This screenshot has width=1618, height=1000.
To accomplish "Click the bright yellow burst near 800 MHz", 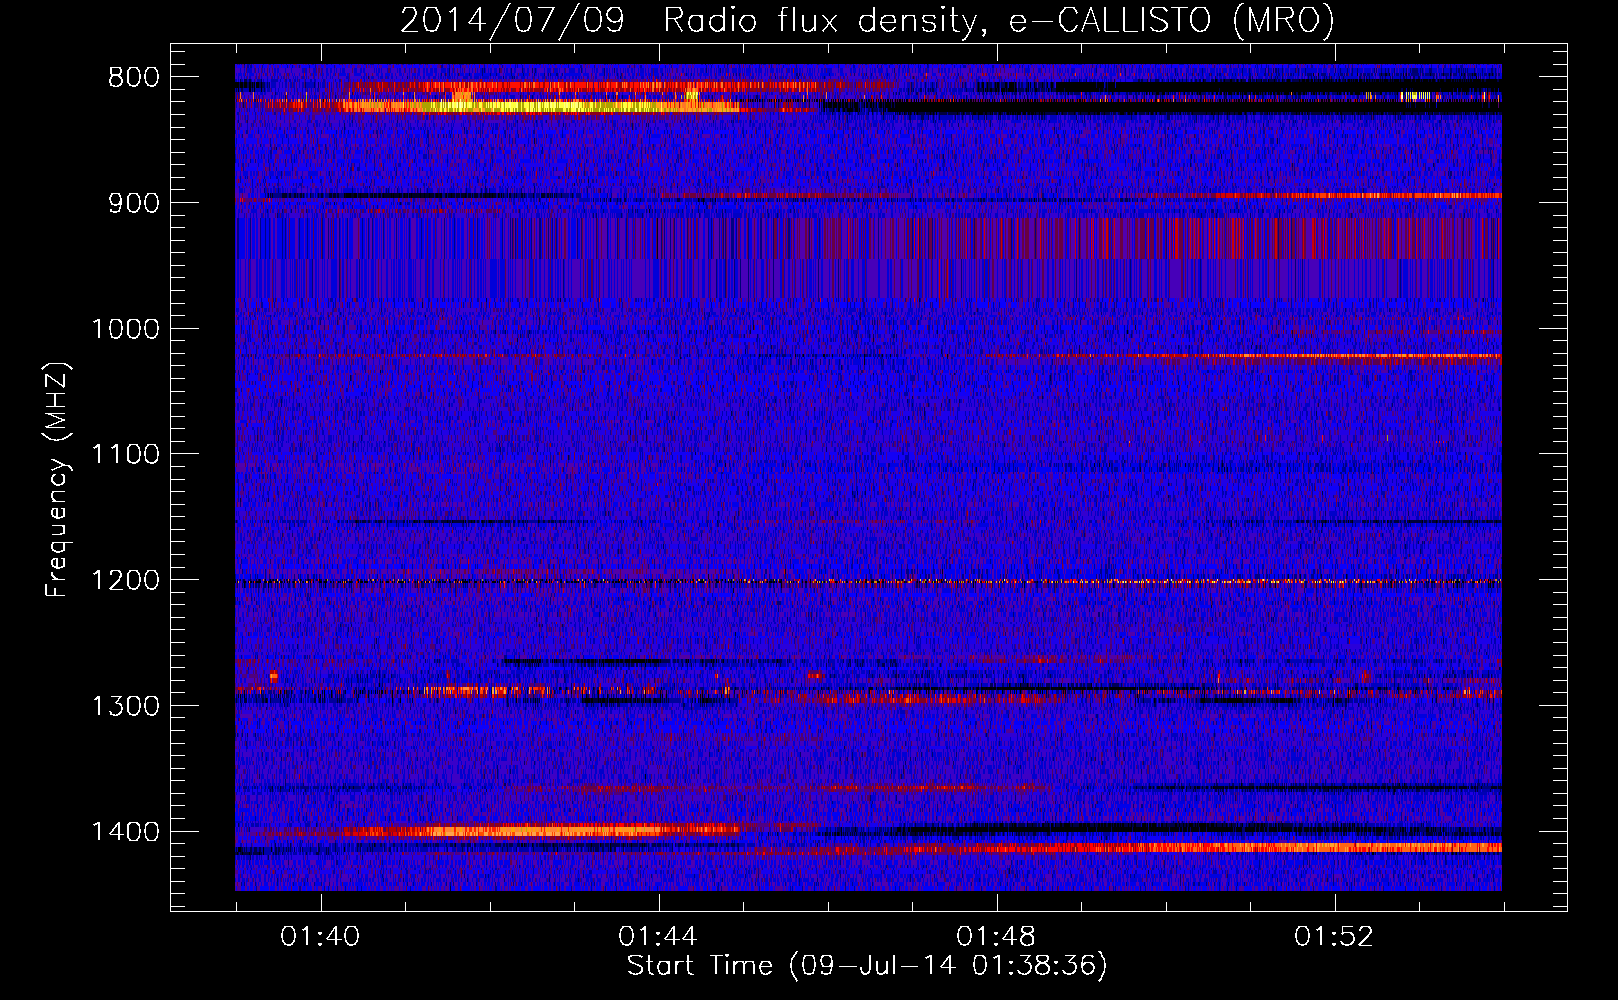I will [540, 106].
